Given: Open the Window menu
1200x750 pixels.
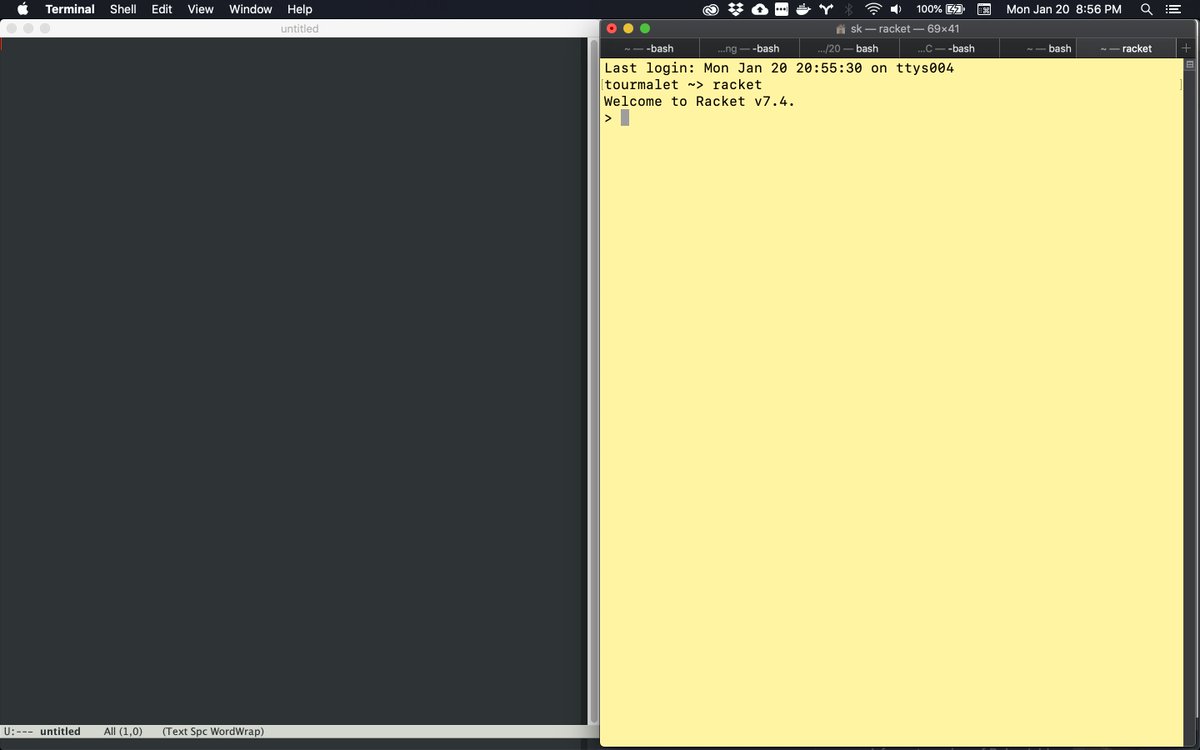Looking at the screenshot, I should (251, 9).
